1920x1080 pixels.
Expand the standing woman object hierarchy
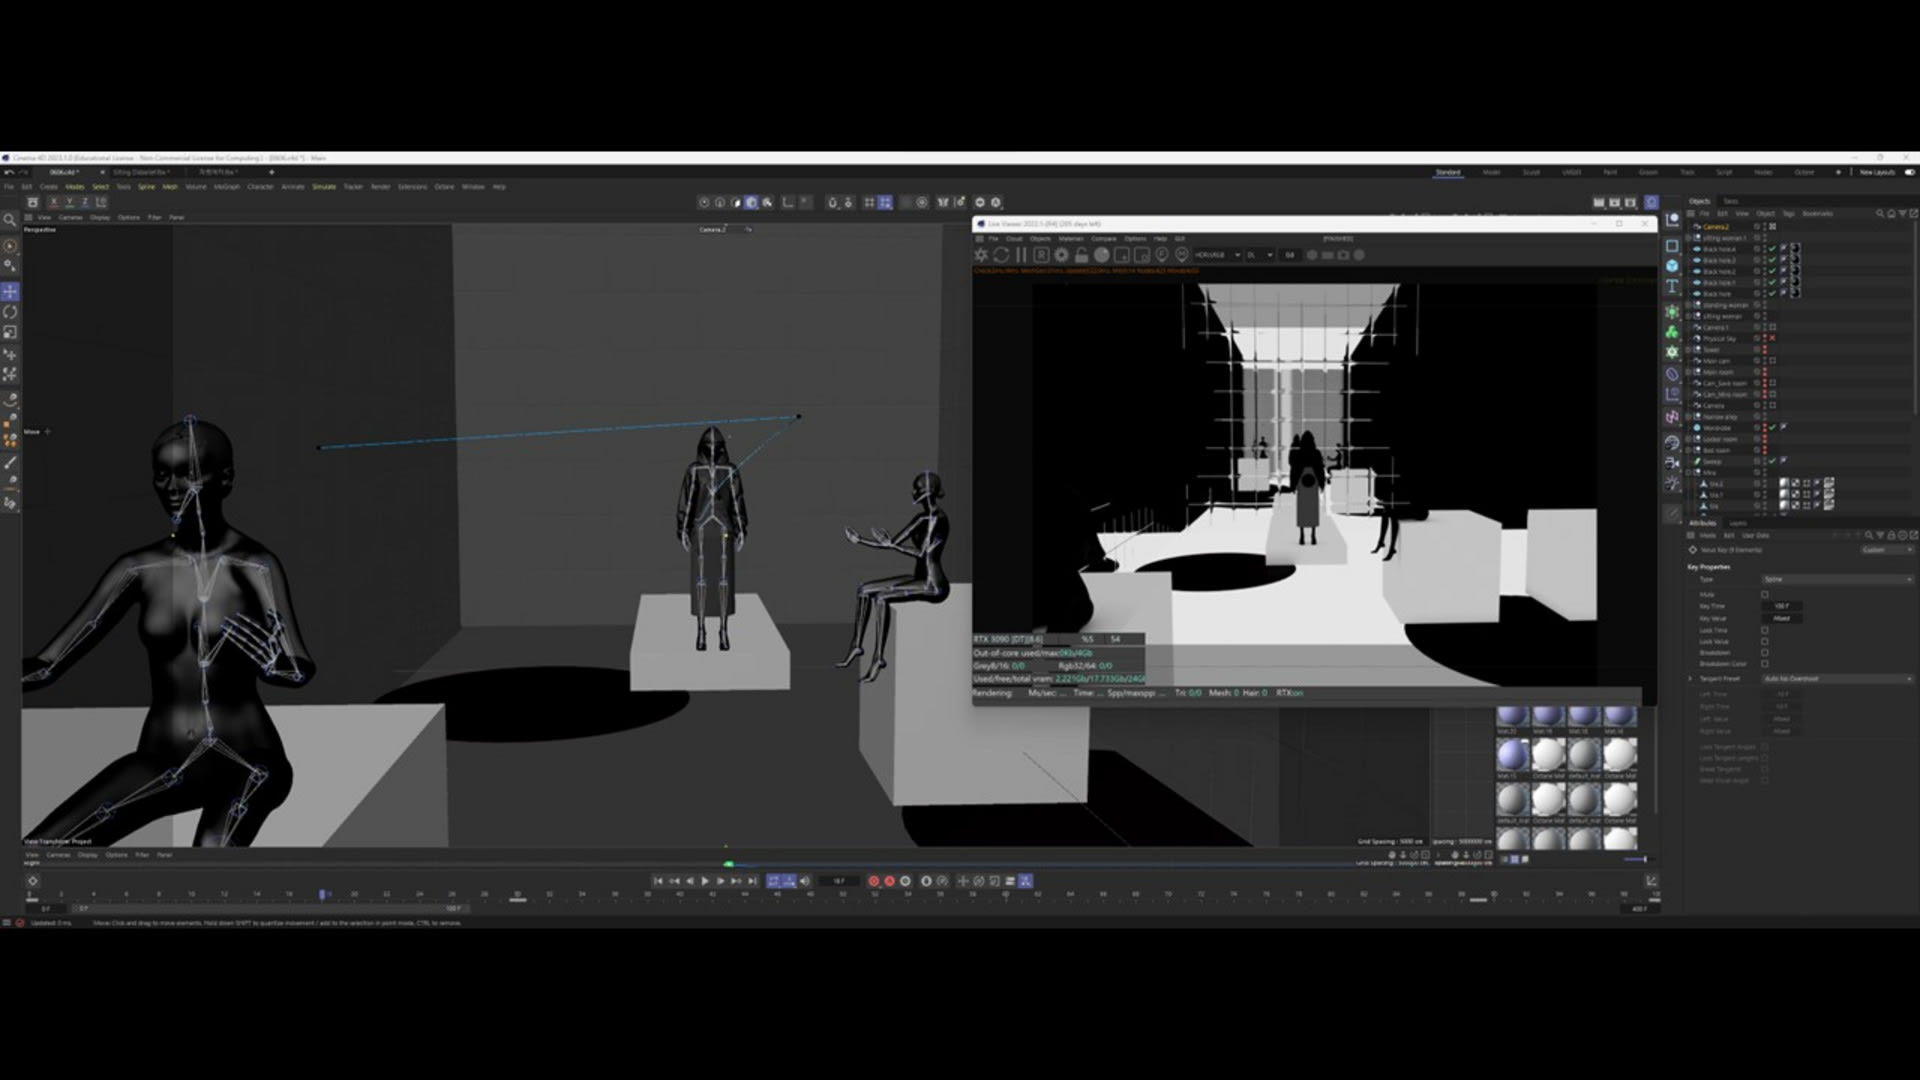point(1690,305)
